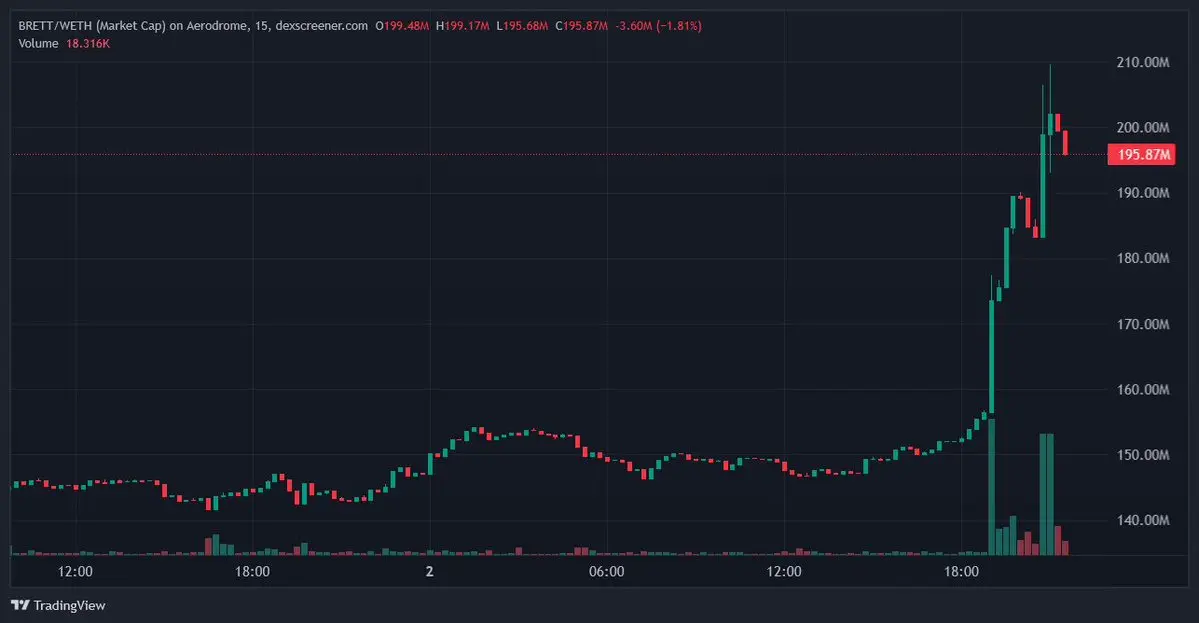The image size is (1199, 623).
Task: Click the 150.00M price axis label
Action: click(x=1142, y=455)
